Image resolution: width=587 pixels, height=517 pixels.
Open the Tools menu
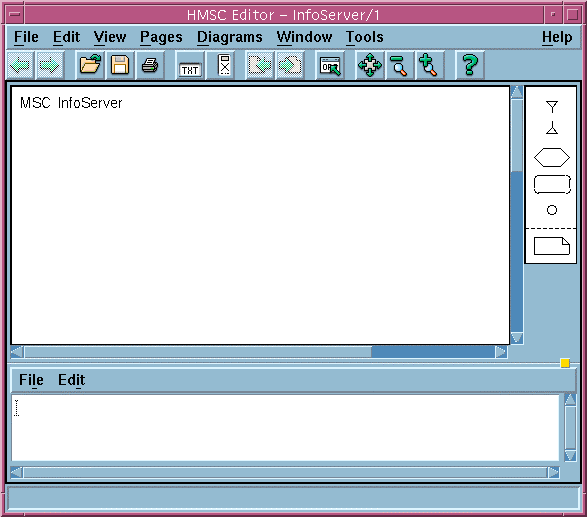(x=364, y=37)
